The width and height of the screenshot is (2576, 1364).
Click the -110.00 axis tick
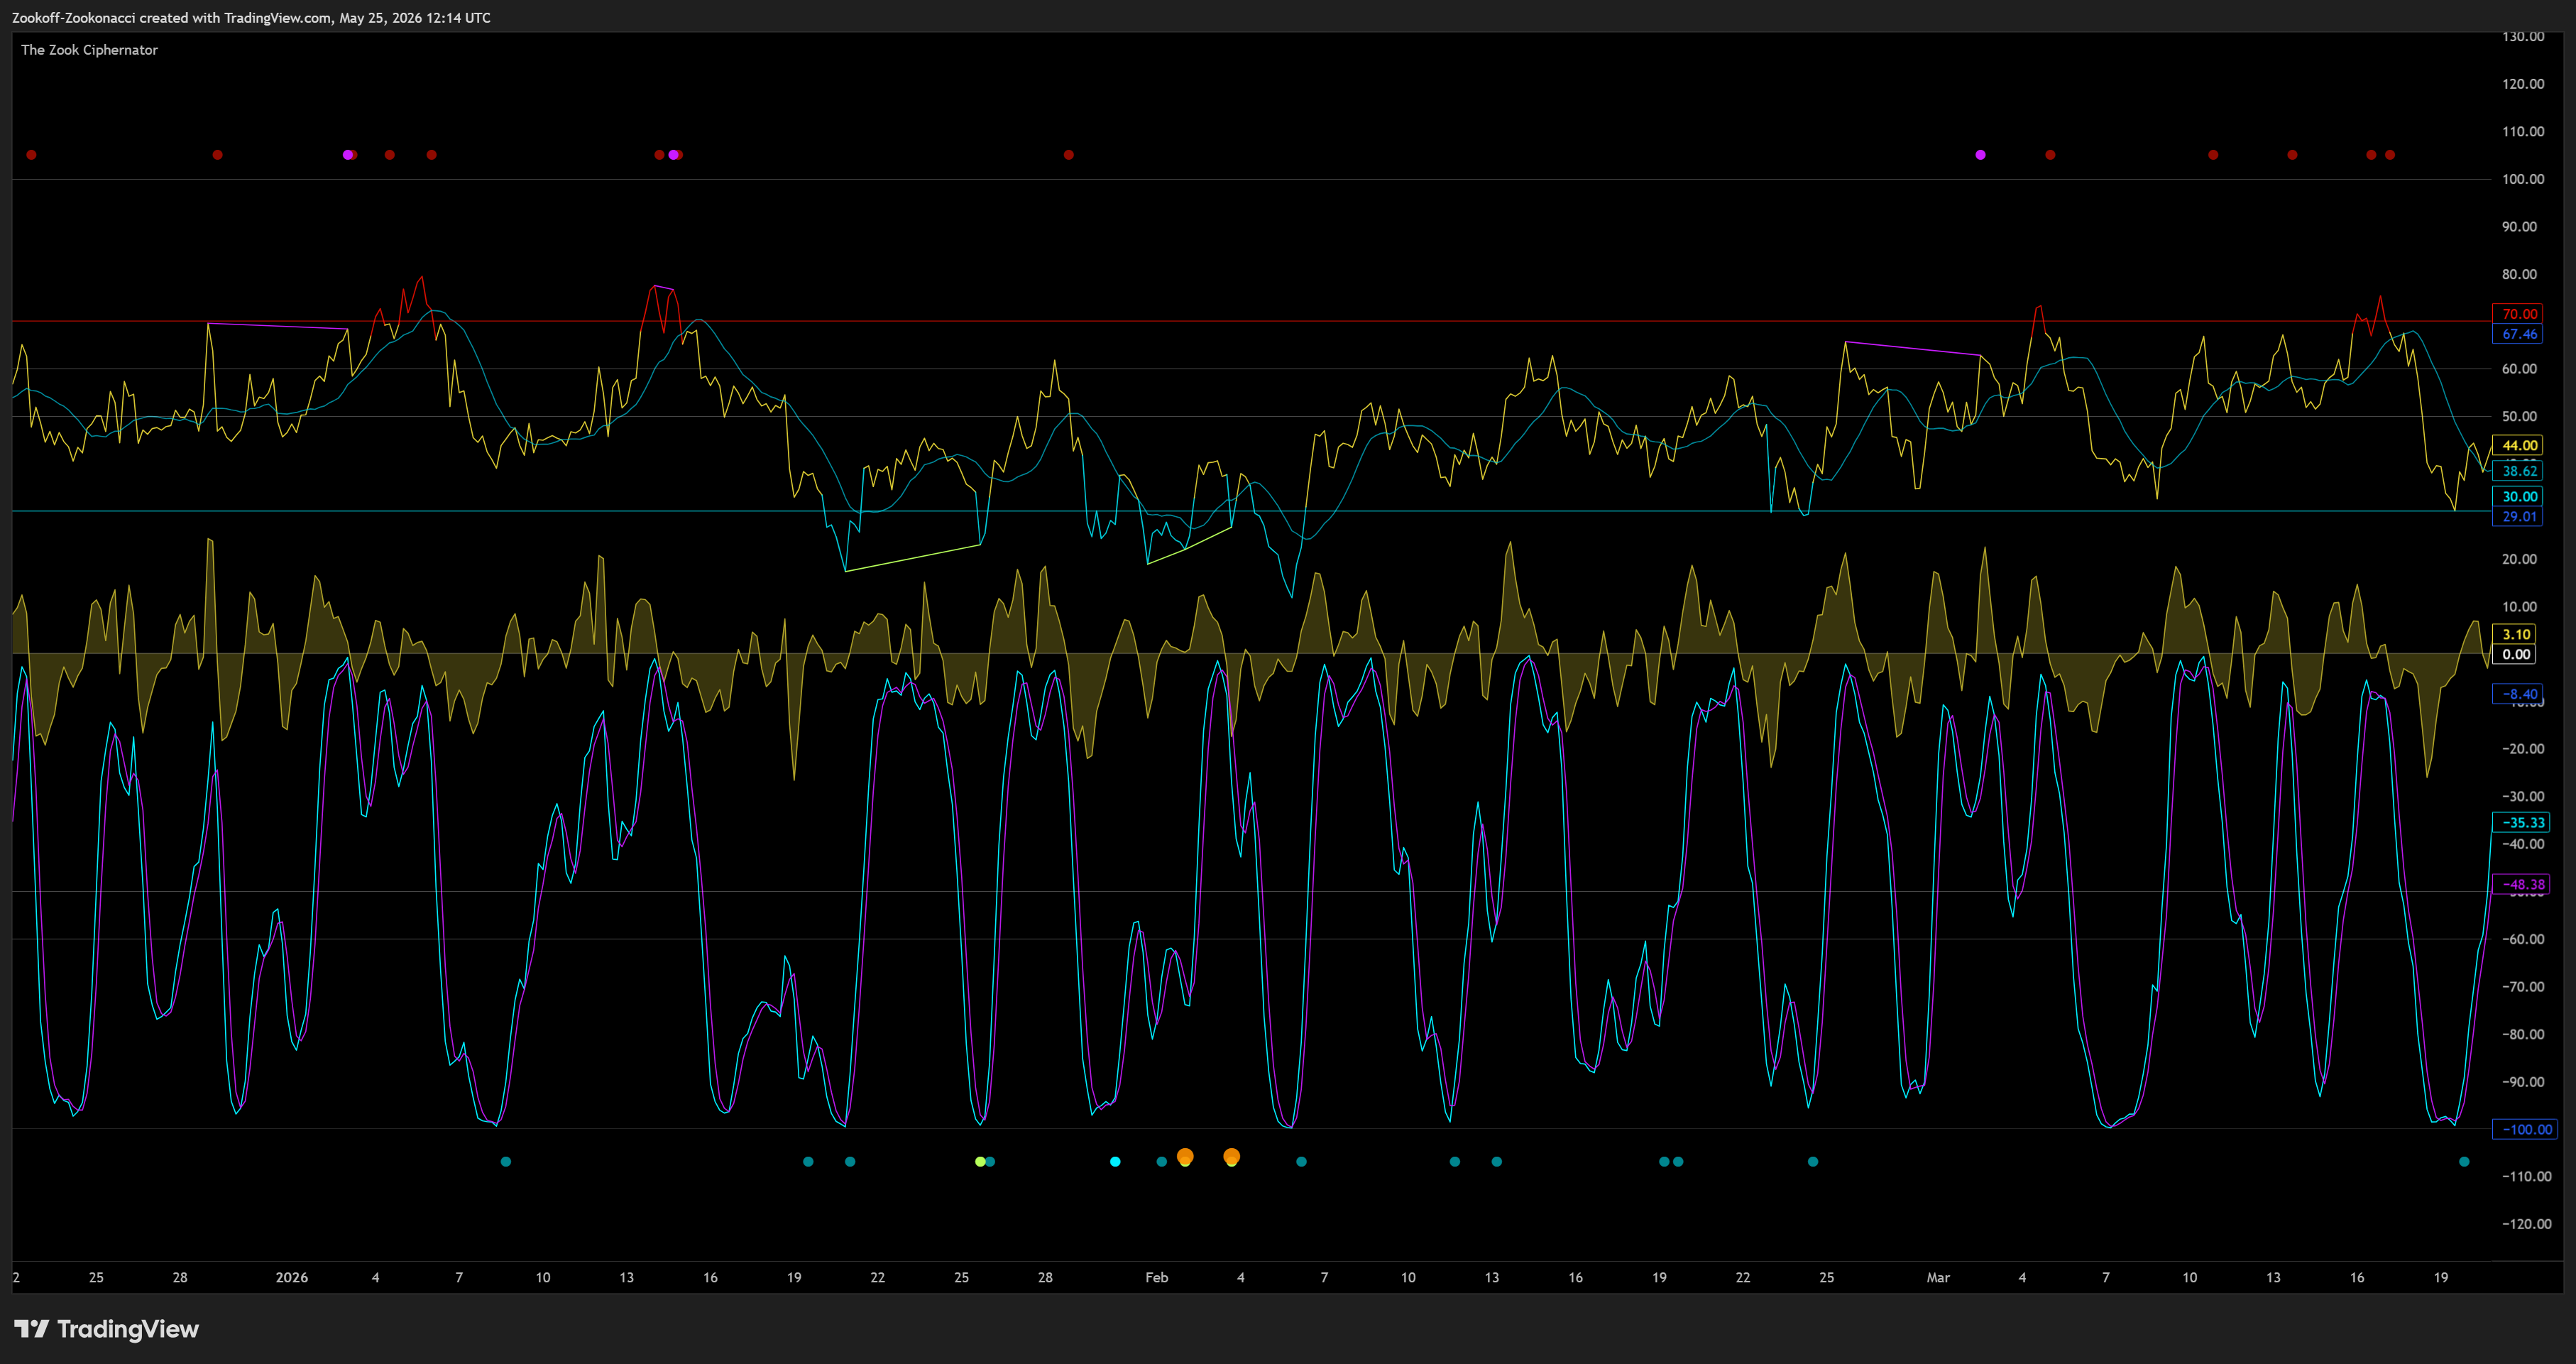click(2526, 1176)
